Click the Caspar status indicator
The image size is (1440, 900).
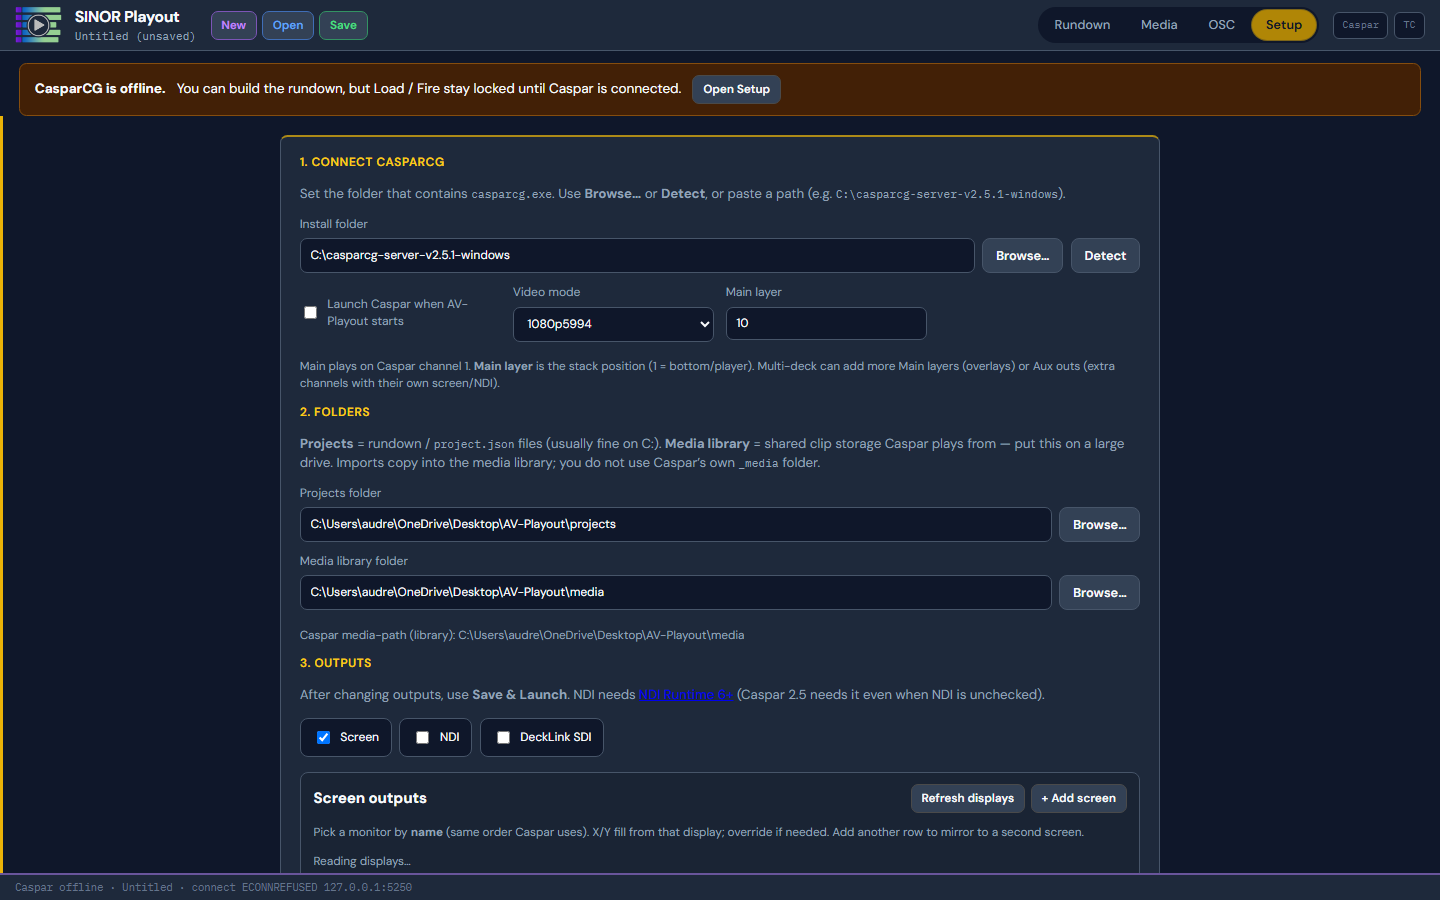pyautogui.click(x=1360, y=25)
